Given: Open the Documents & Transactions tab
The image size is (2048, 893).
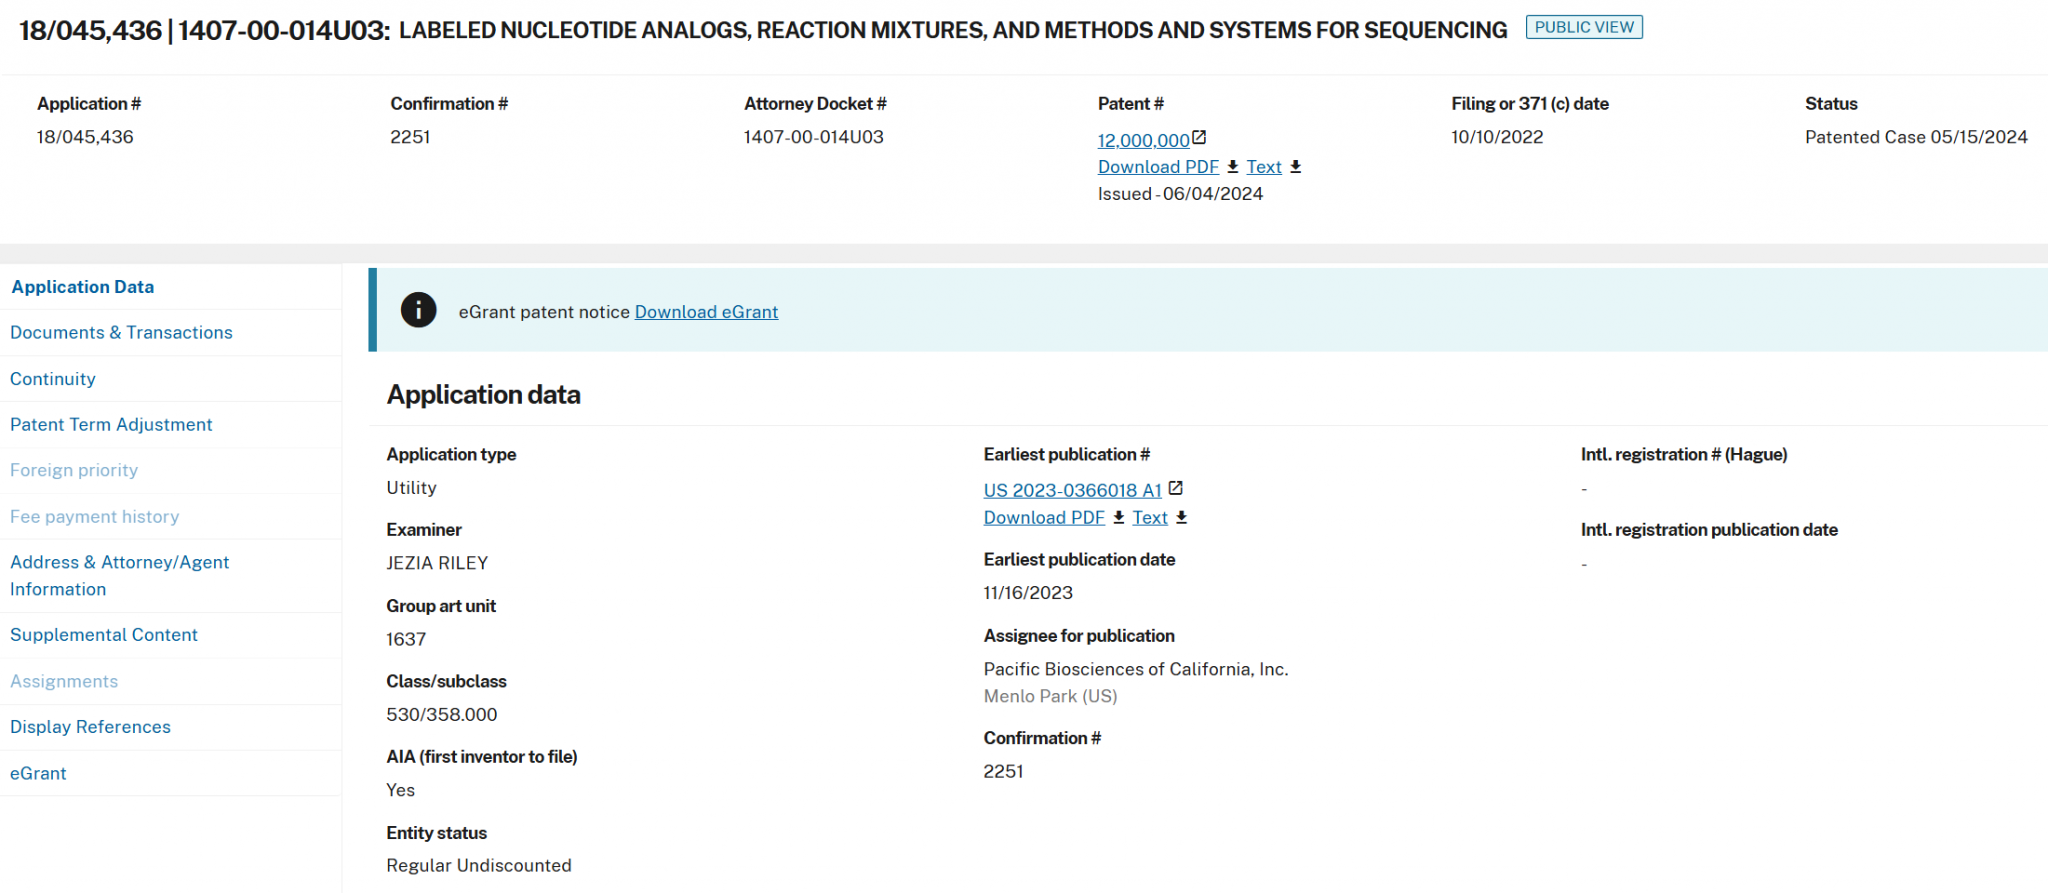Looking at the screenshot, I should coord(121,333).
